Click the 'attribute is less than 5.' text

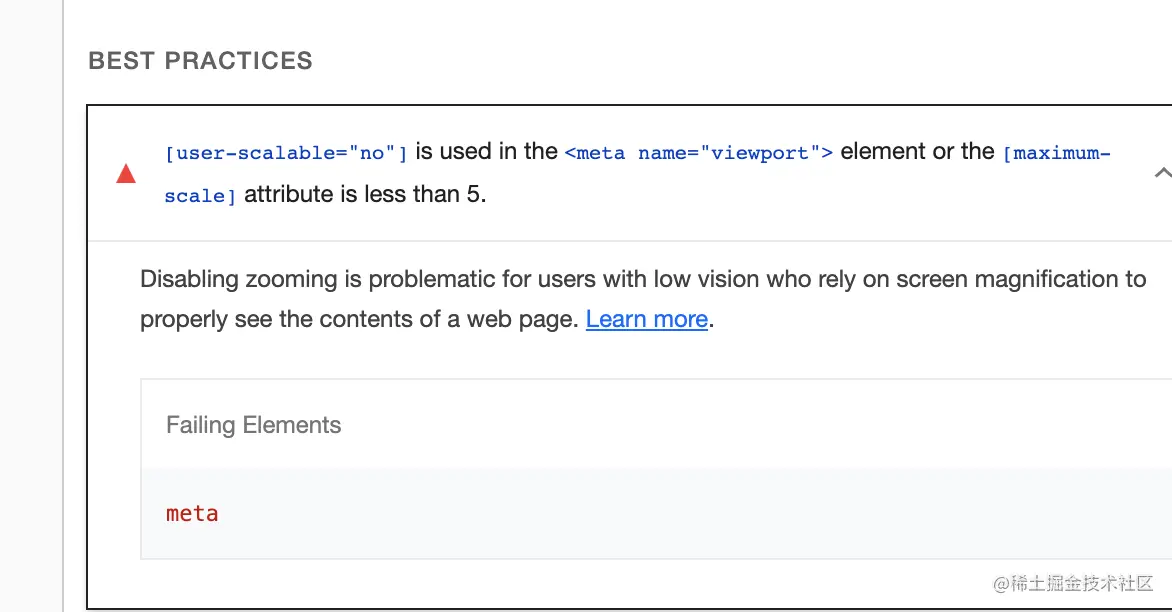tap(365, 195)
